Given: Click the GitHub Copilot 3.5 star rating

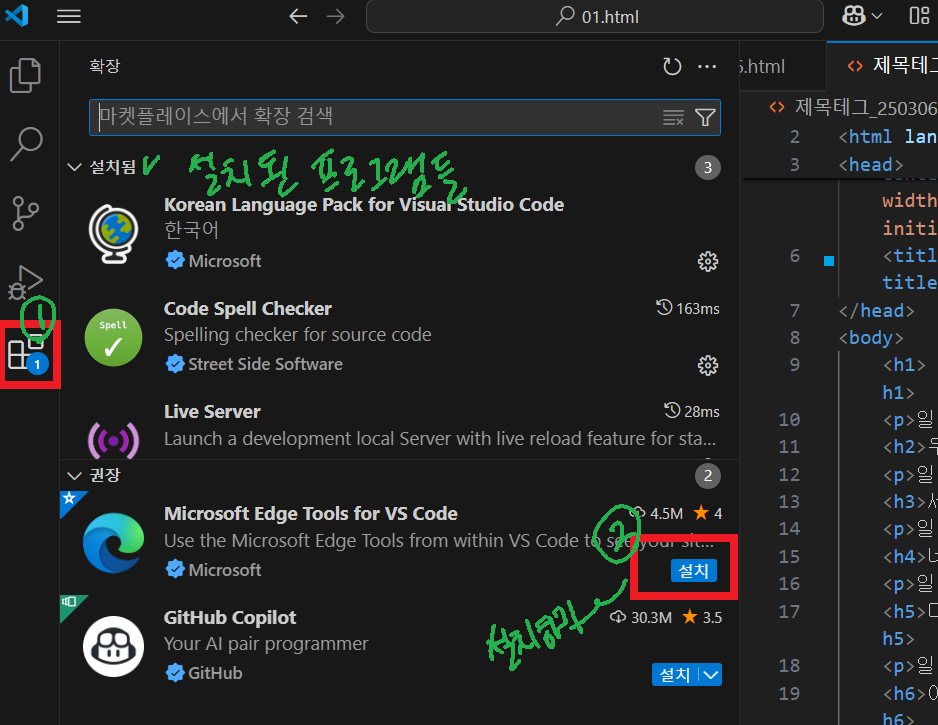Looking at the screenshot, I should tap(702, 617).
